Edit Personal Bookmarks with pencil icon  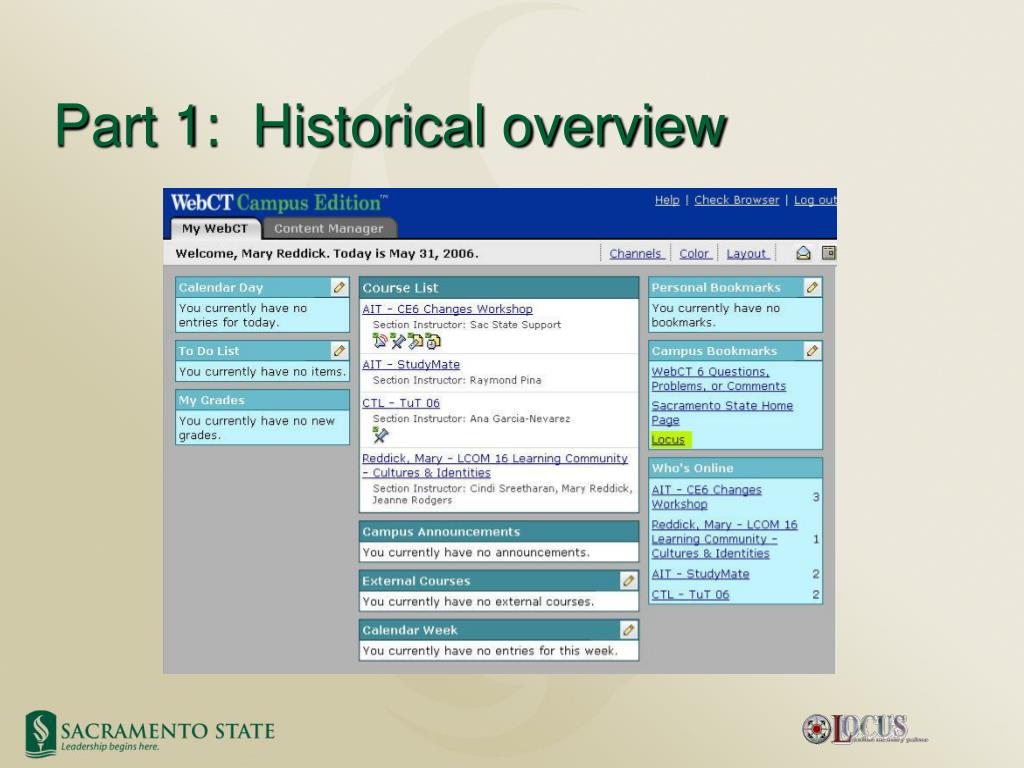(812, 287)
